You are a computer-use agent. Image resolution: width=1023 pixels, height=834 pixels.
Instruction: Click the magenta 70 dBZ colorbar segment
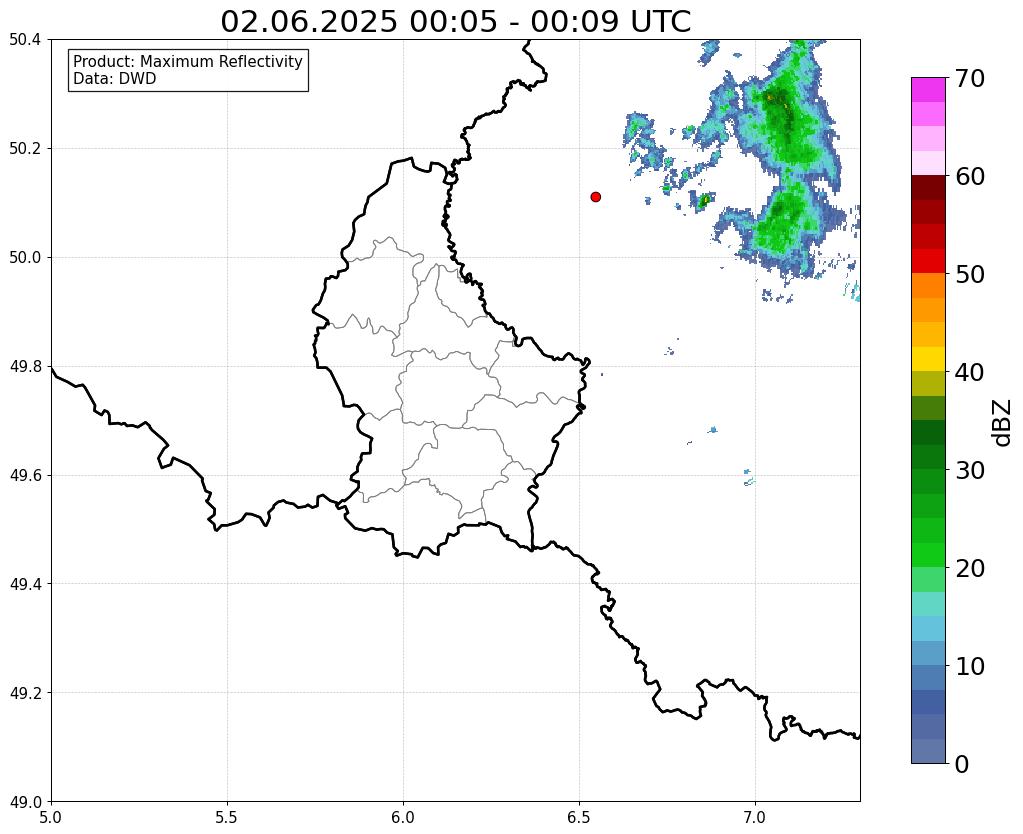928,89
